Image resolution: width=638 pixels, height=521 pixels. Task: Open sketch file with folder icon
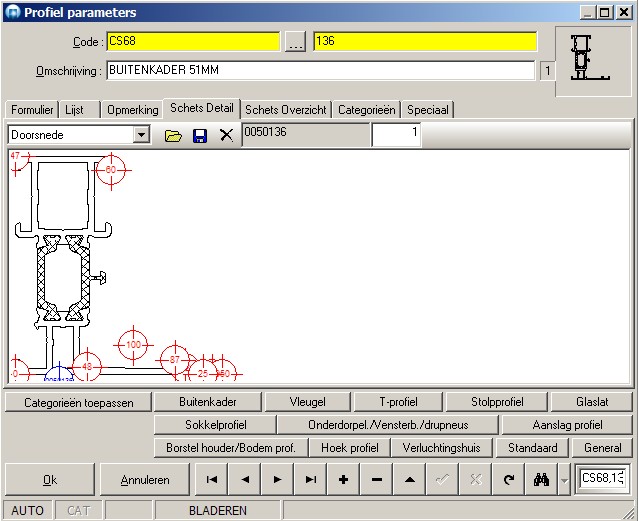(173, 135)
